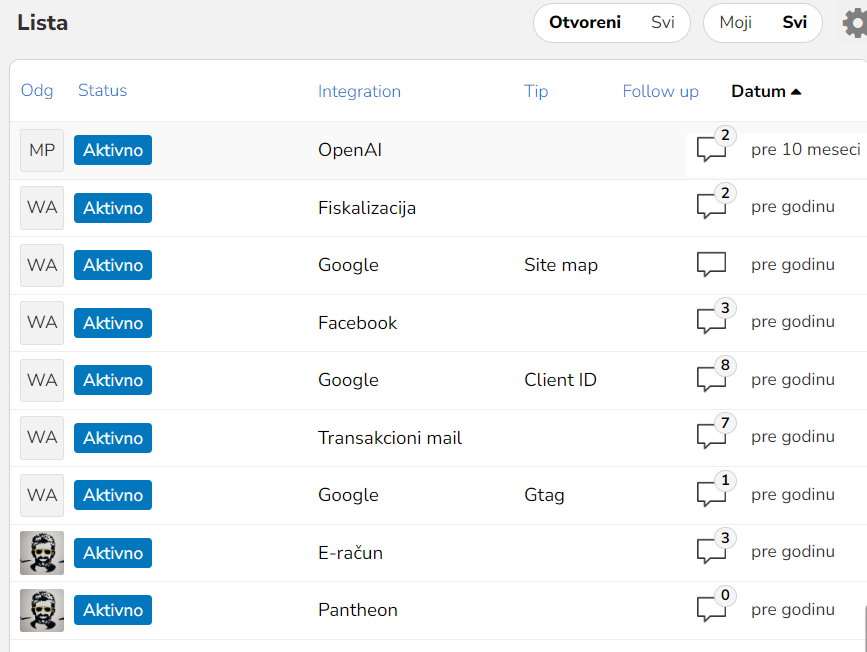Screen dimensions: 867x652
Task: Switch filter to Otvoreni
Action: 585,23
